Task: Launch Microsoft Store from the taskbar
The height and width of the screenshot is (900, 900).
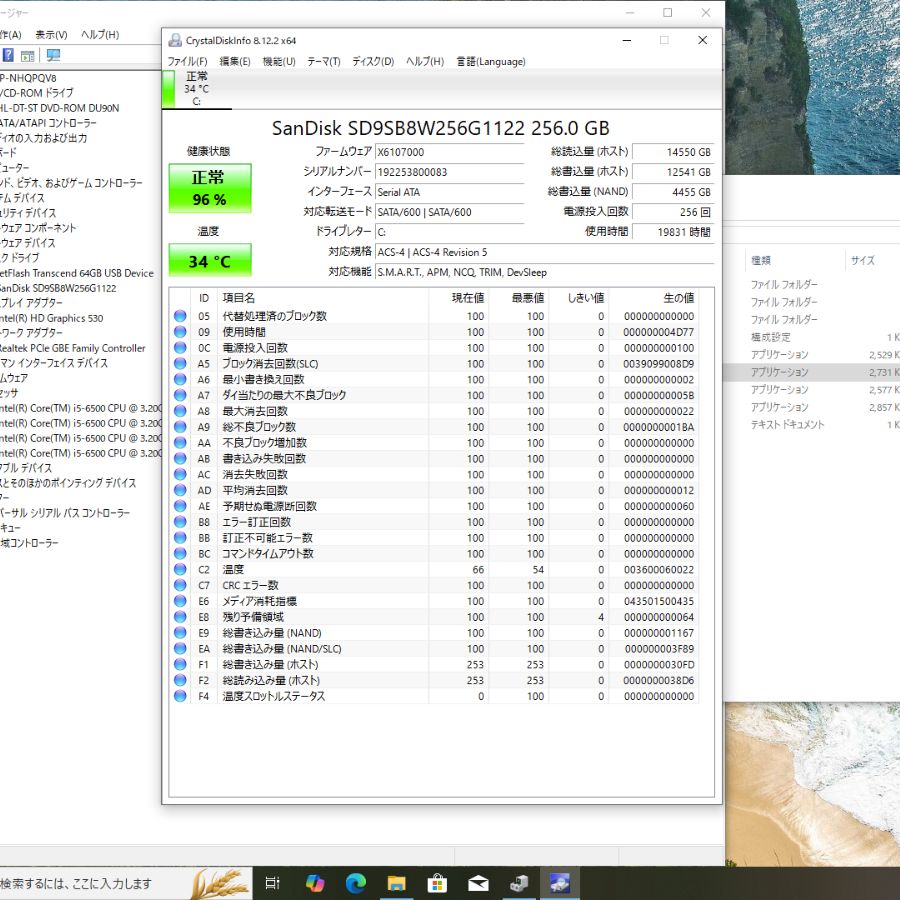Action: point(437,882)
